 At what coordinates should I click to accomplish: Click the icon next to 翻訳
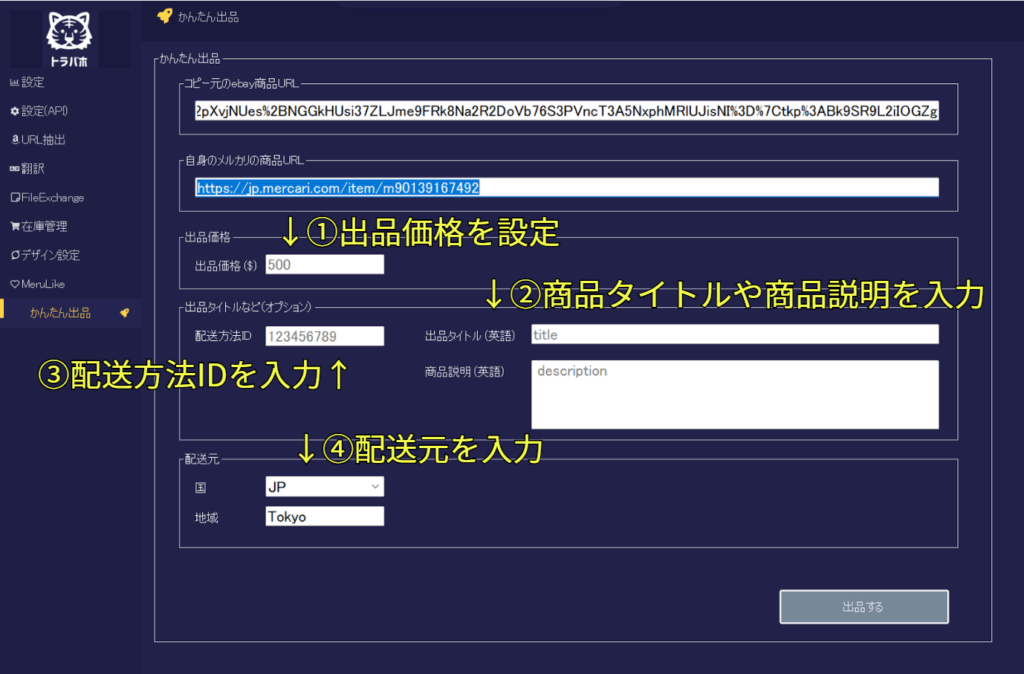pyautogui.click(x=14, y=169)
